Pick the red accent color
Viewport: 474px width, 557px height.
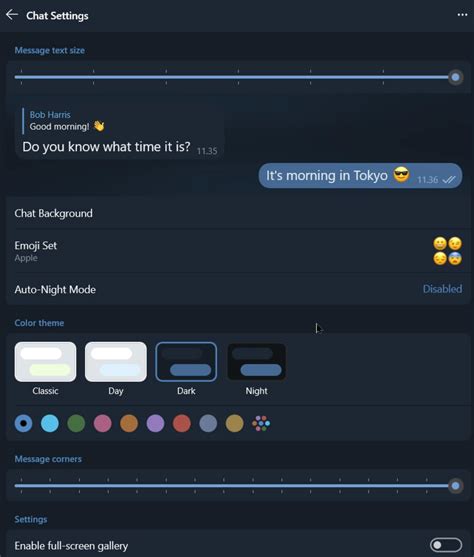pos(182,423)
